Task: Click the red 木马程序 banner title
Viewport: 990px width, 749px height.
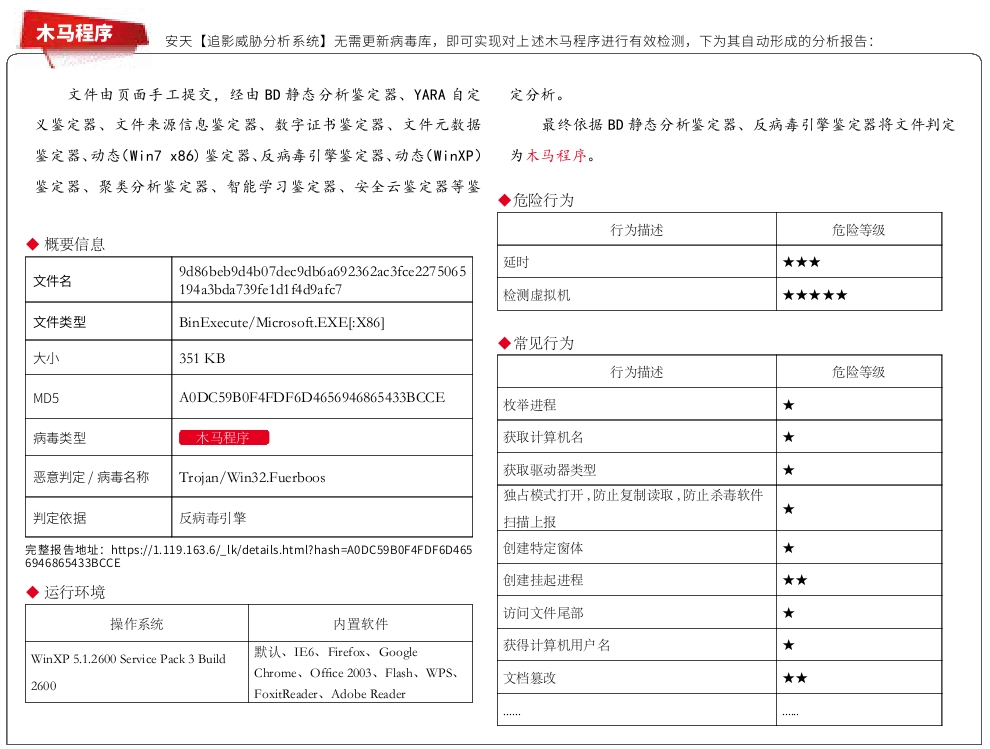Action: tap(75, 32)
